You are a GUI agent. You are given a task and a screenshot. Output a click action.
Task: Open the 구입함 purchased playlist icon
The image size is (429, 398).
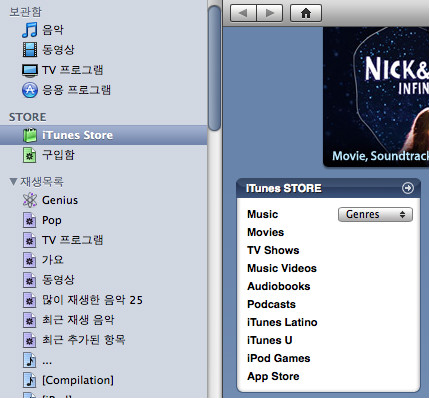click(30, 155)
